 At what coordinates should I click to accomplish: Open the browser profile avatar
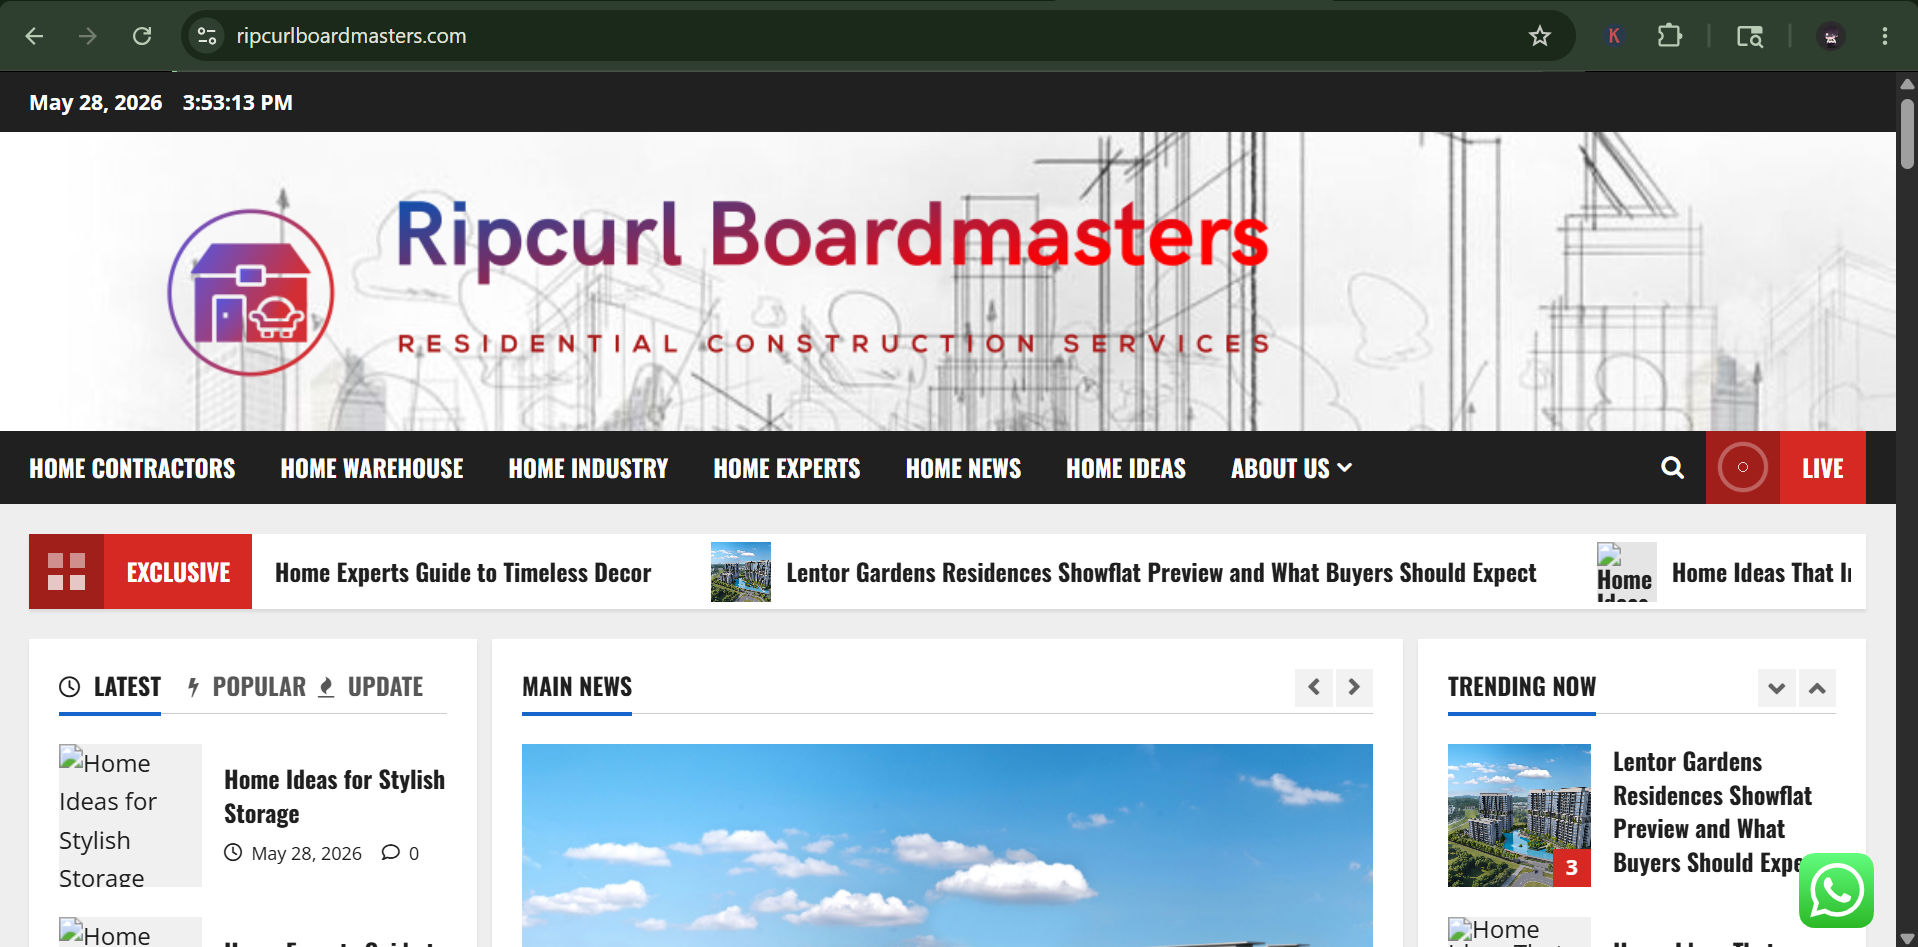(x=1831, y=36)
